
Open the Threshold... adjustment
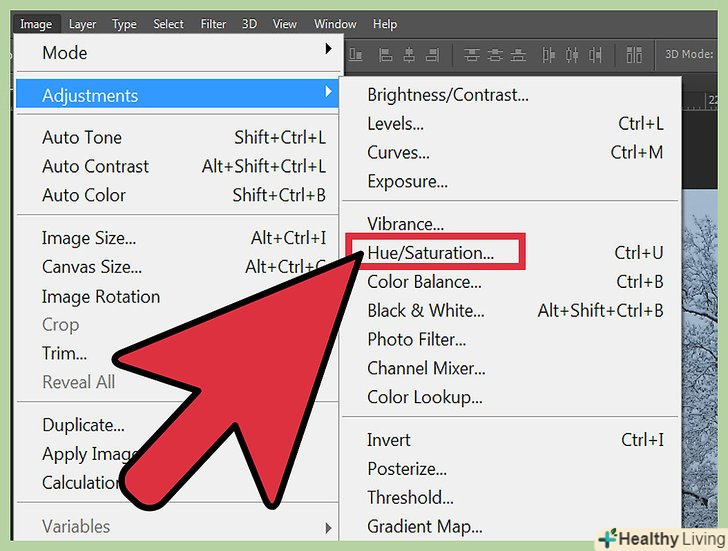(x=511, y=498)
